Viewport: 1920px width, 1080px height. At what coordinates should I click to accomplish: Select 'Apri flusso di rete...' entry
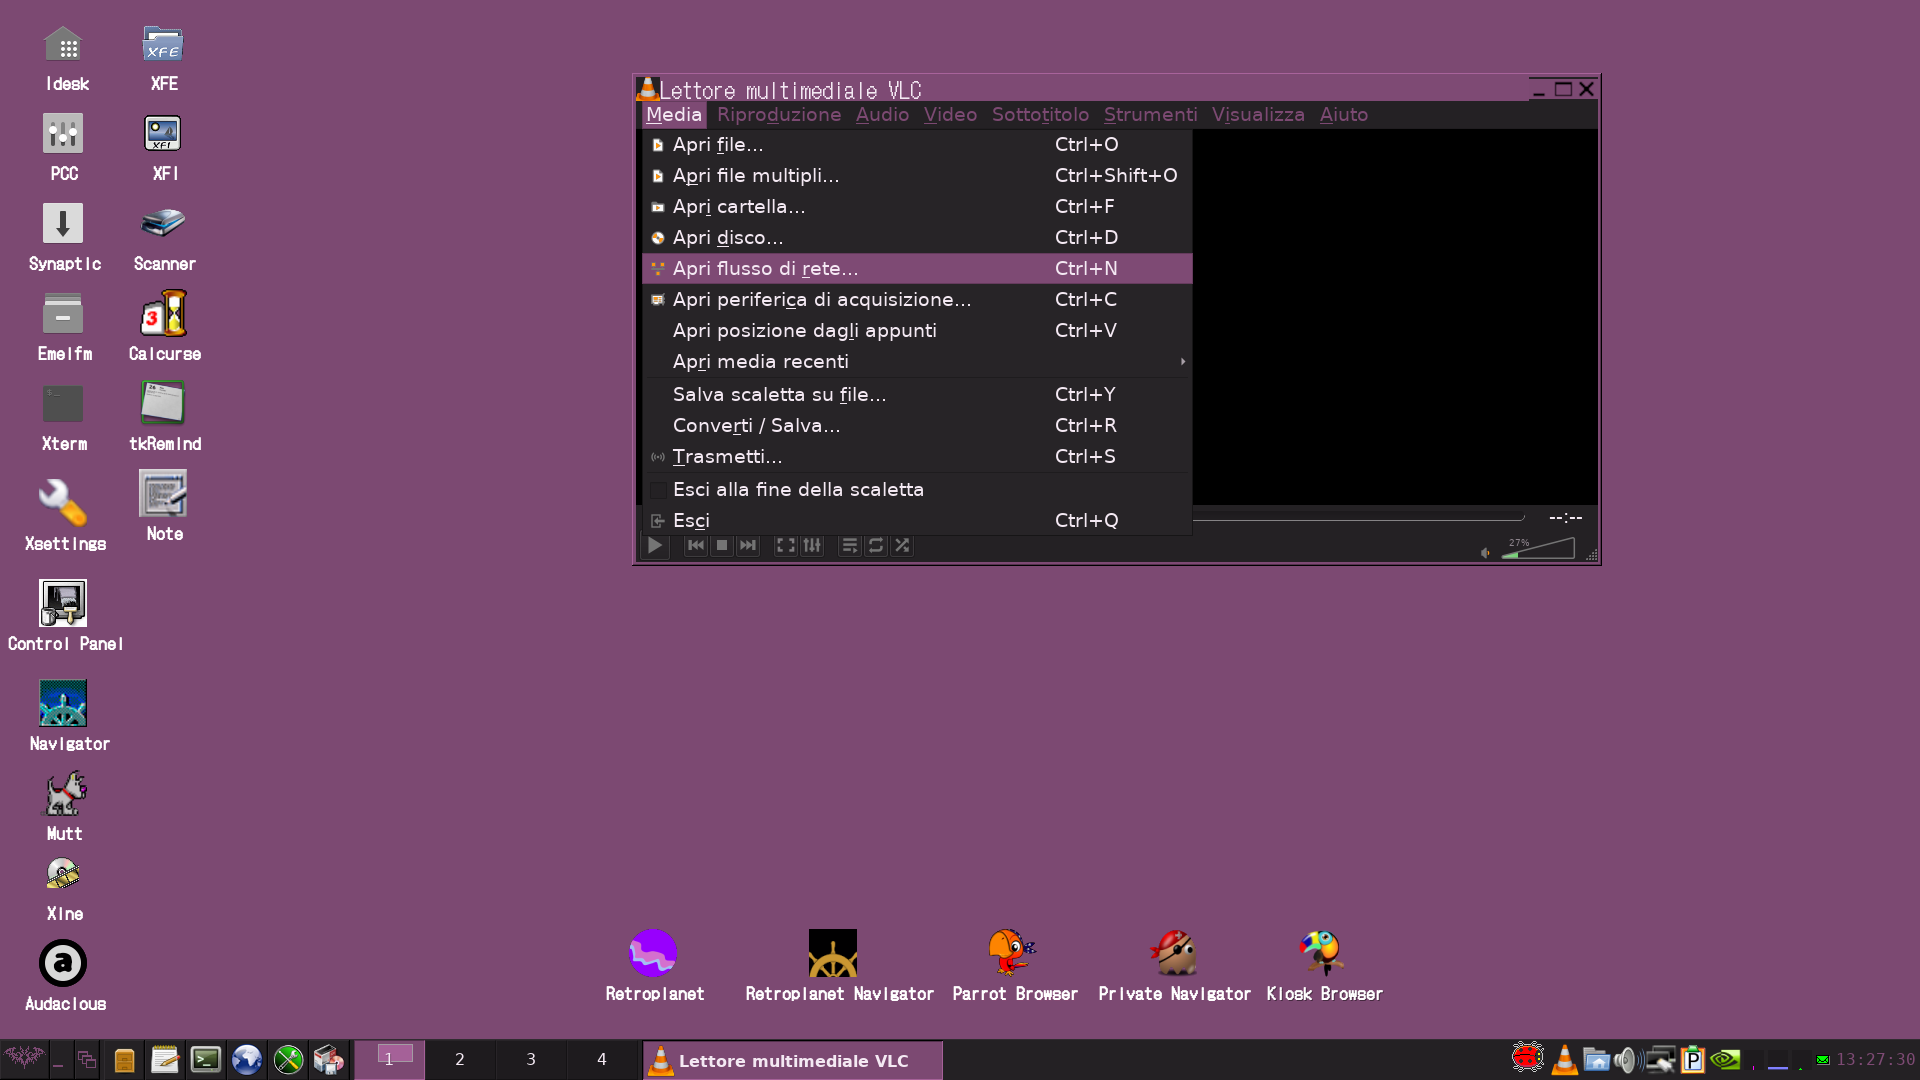[x=917, y=269]
